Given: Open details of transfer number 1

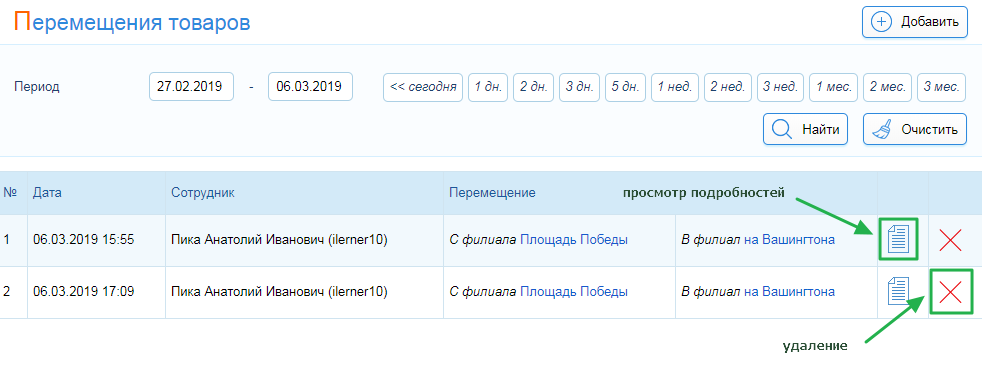Looking at the screenshot, I should pos(899,240).
